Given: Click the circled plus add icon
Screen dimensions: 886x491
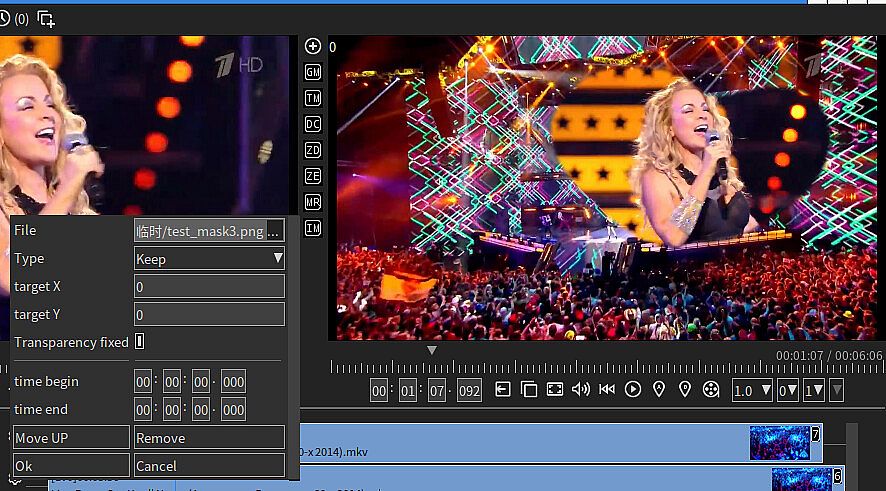Looking at the screenshot, I should click(313, 46).
